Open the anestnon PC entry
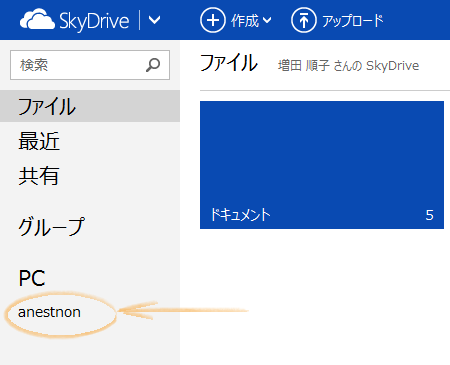The image size is (450, 365). point(49,312)
